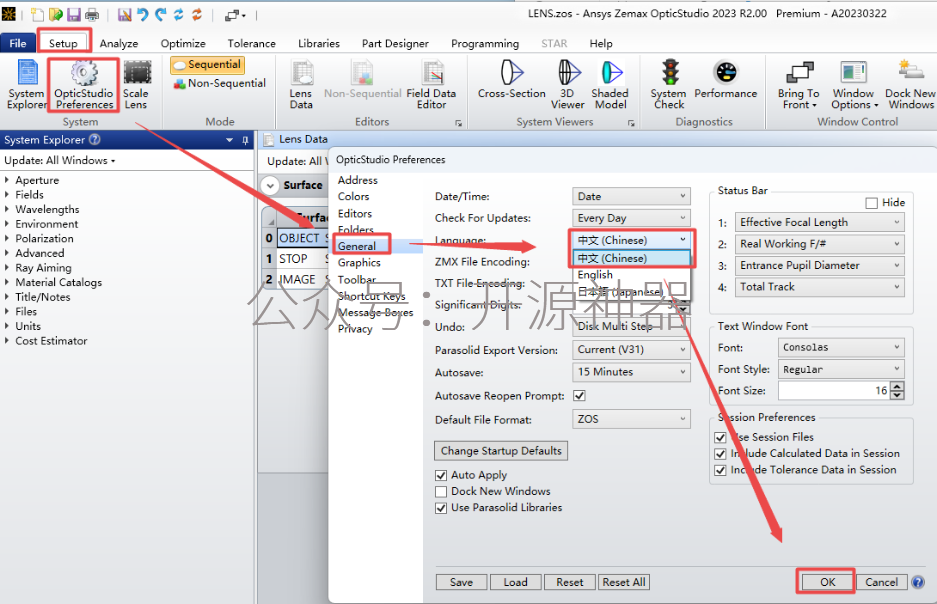Run the System Check traffic light
This screenshot has width=937, height=604.
coord(669,84)
